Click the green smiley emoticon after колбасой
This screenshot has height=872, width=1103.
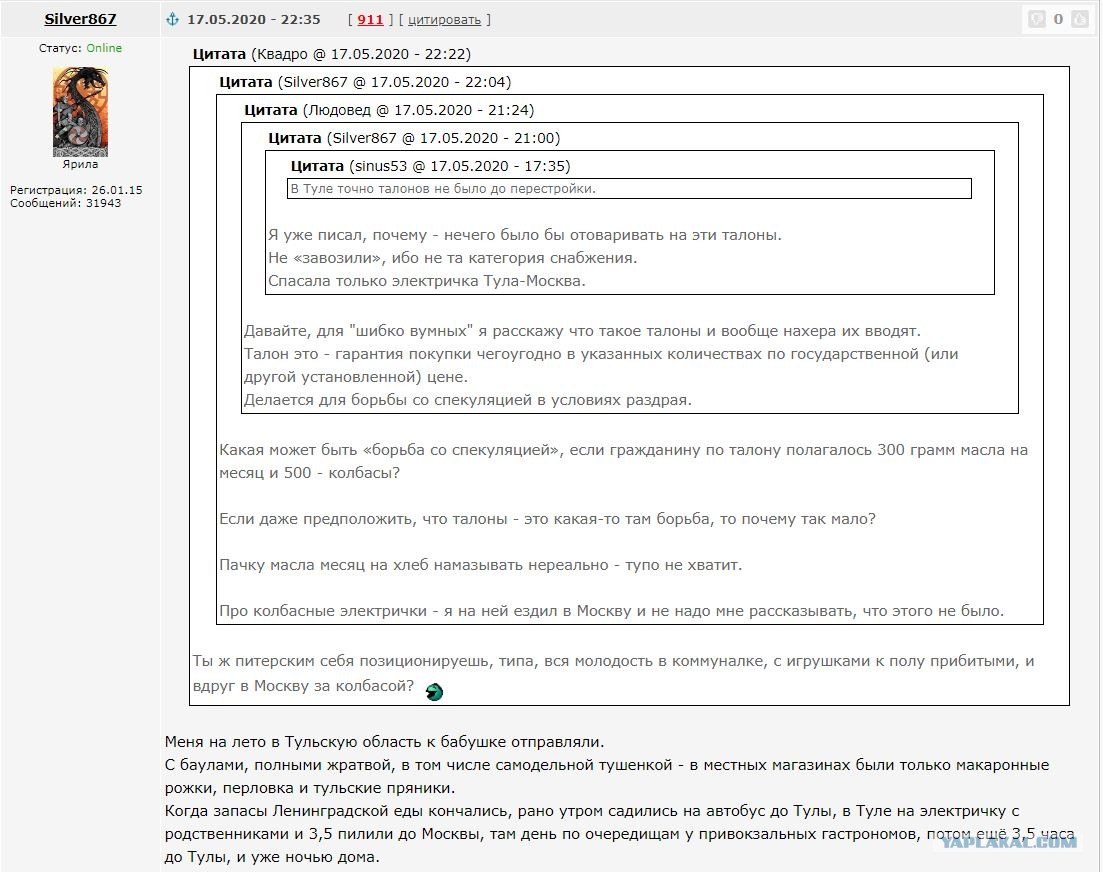[x=434, y=692]
